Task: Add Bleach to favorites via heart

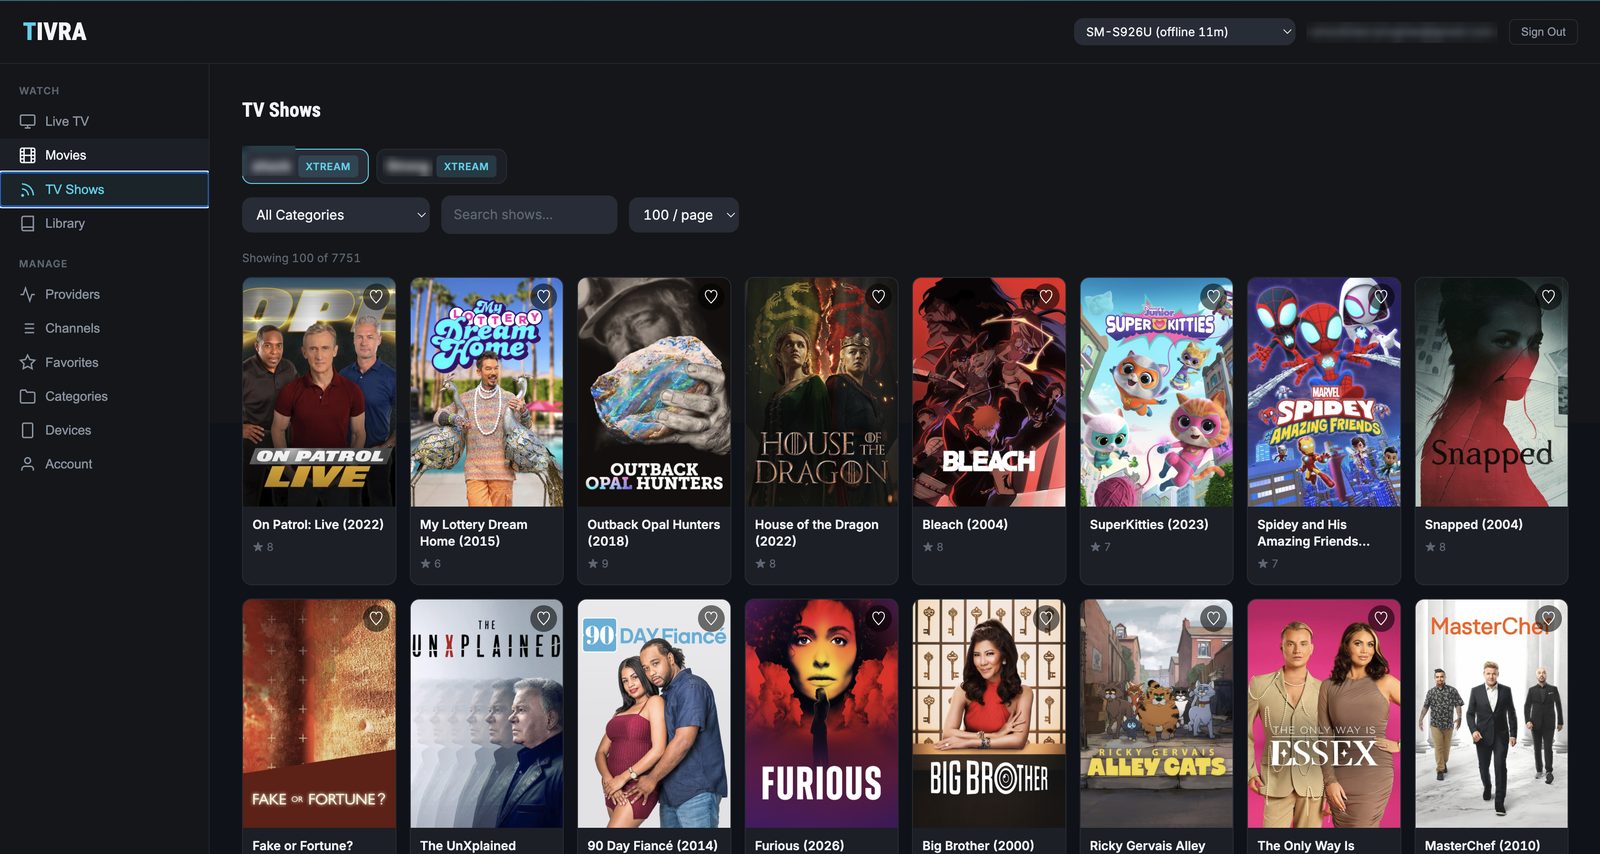Action: tap(1046, 296)
